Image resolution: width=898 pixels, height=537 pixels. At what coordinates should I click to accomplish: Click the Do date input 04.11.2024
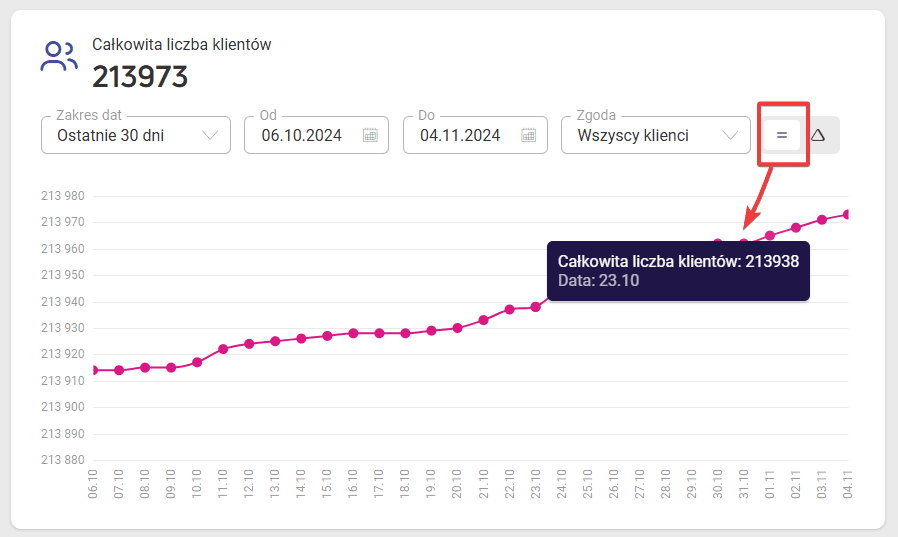[475, 135]
